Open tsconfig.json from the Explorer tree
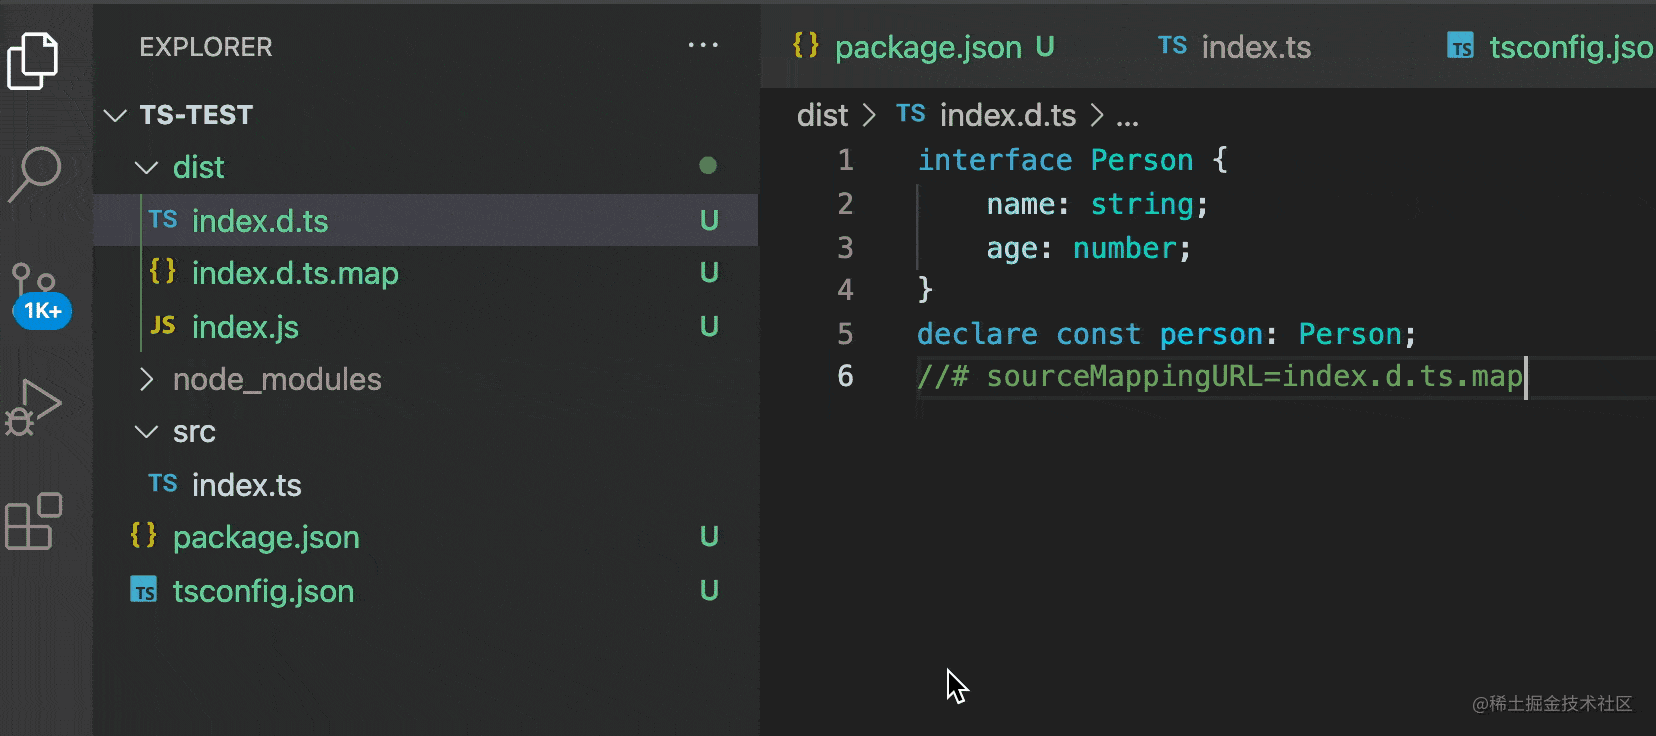Viewport: 1656px width, 736px height. [263, 592]
